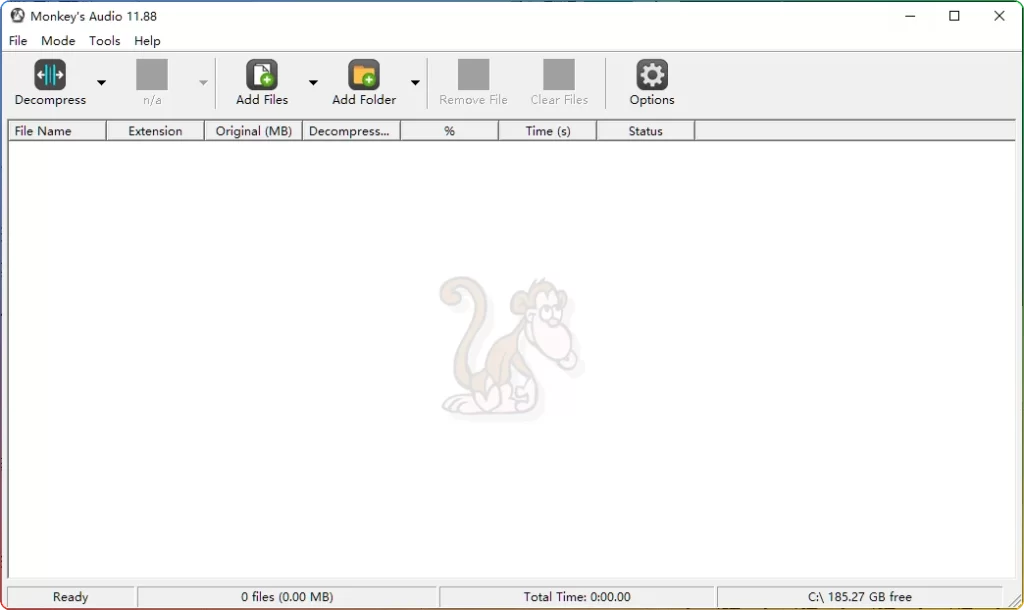The height and width of the screenshot is (610, 1024).
Task: Open the Tools menu
Action: coord(104,41)
